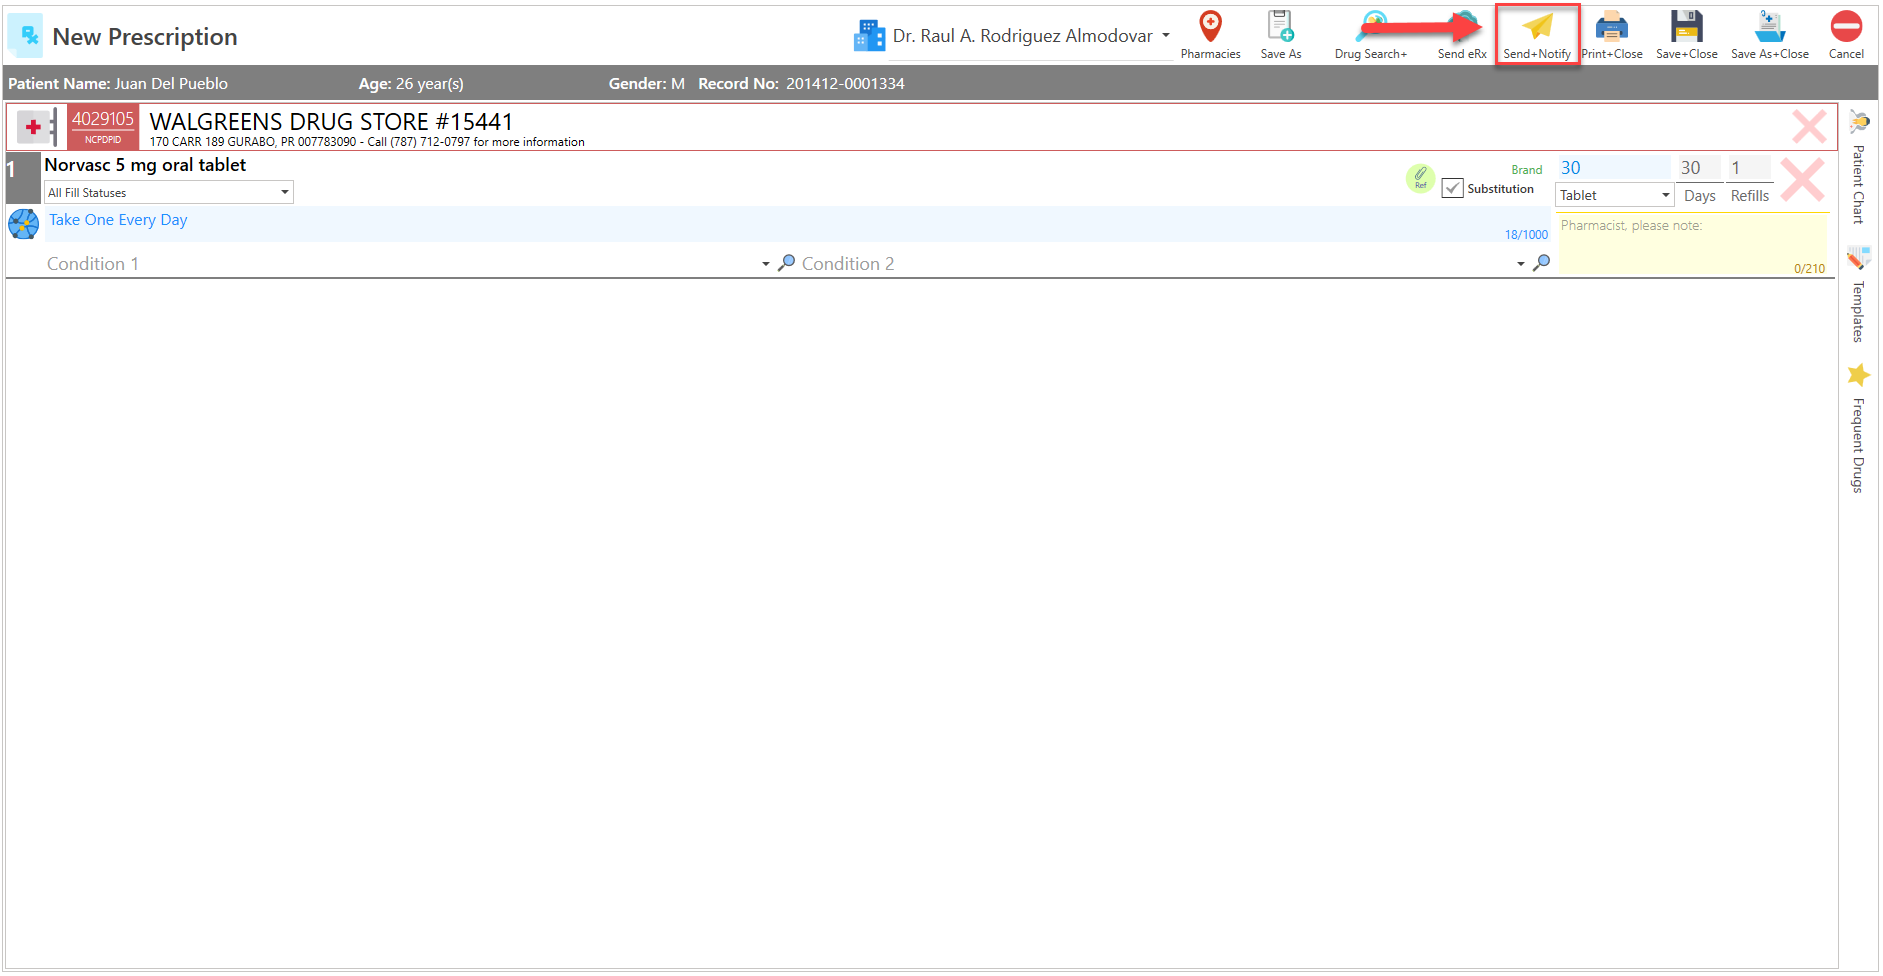Click the clinic building icon beside doctor name
1883x976 pixels.
pyautogui.click(x=869, y=36)
